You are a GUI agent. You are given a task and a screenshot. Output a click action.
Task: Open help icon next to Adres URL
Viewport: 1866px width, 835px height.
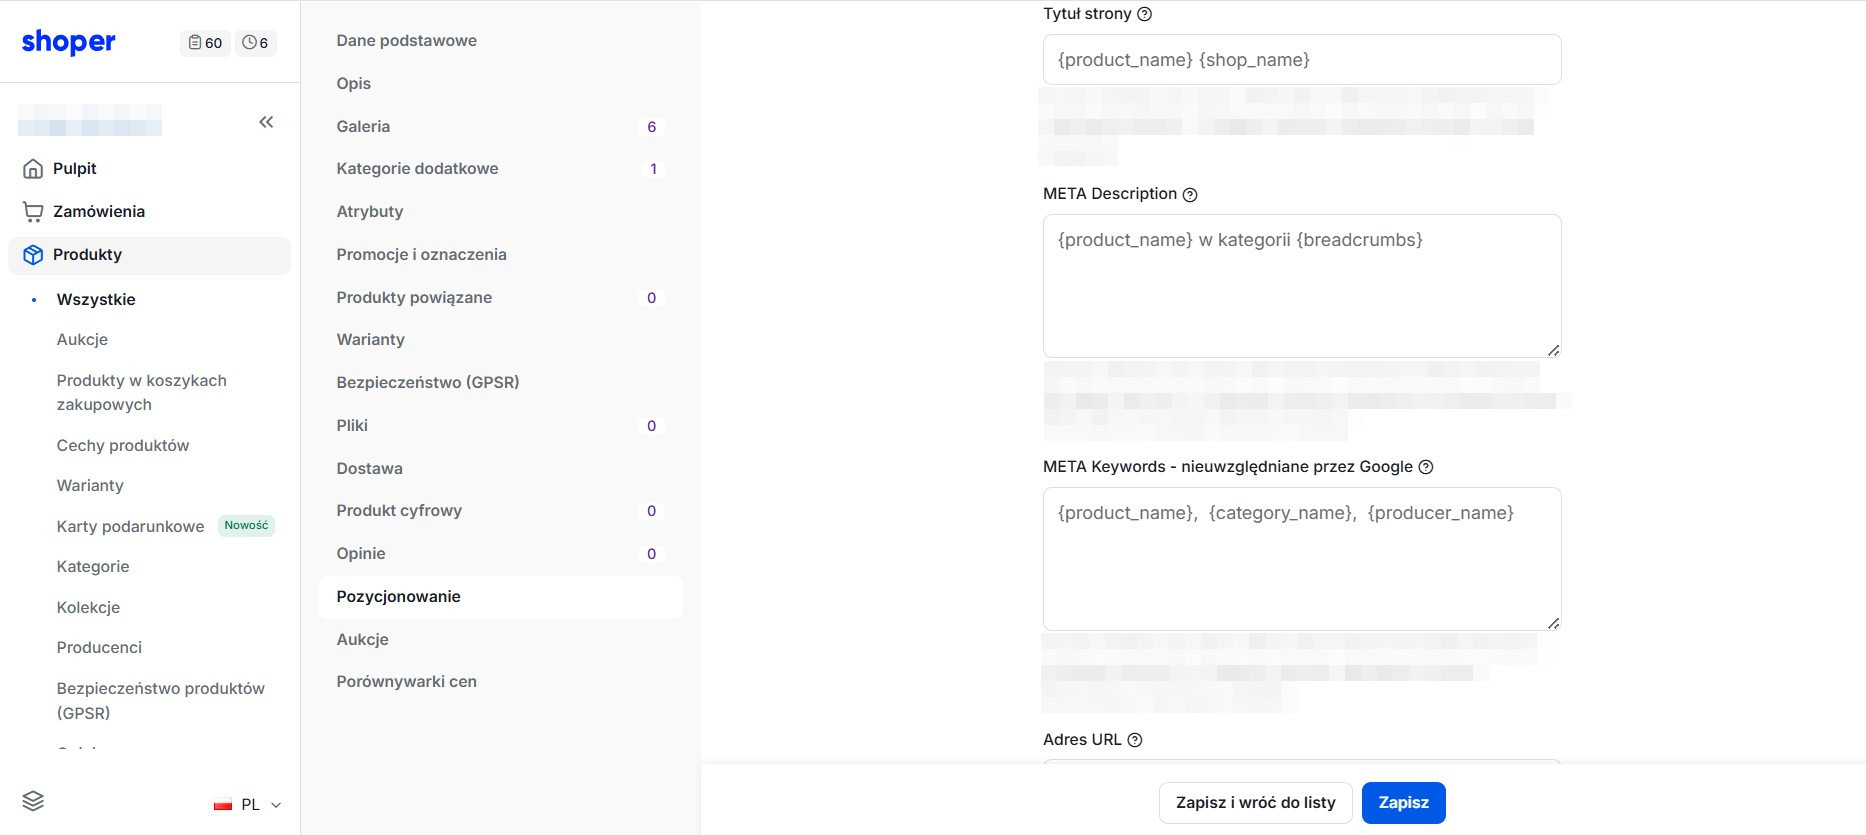pyautogui.click(x=1135, y=740)
